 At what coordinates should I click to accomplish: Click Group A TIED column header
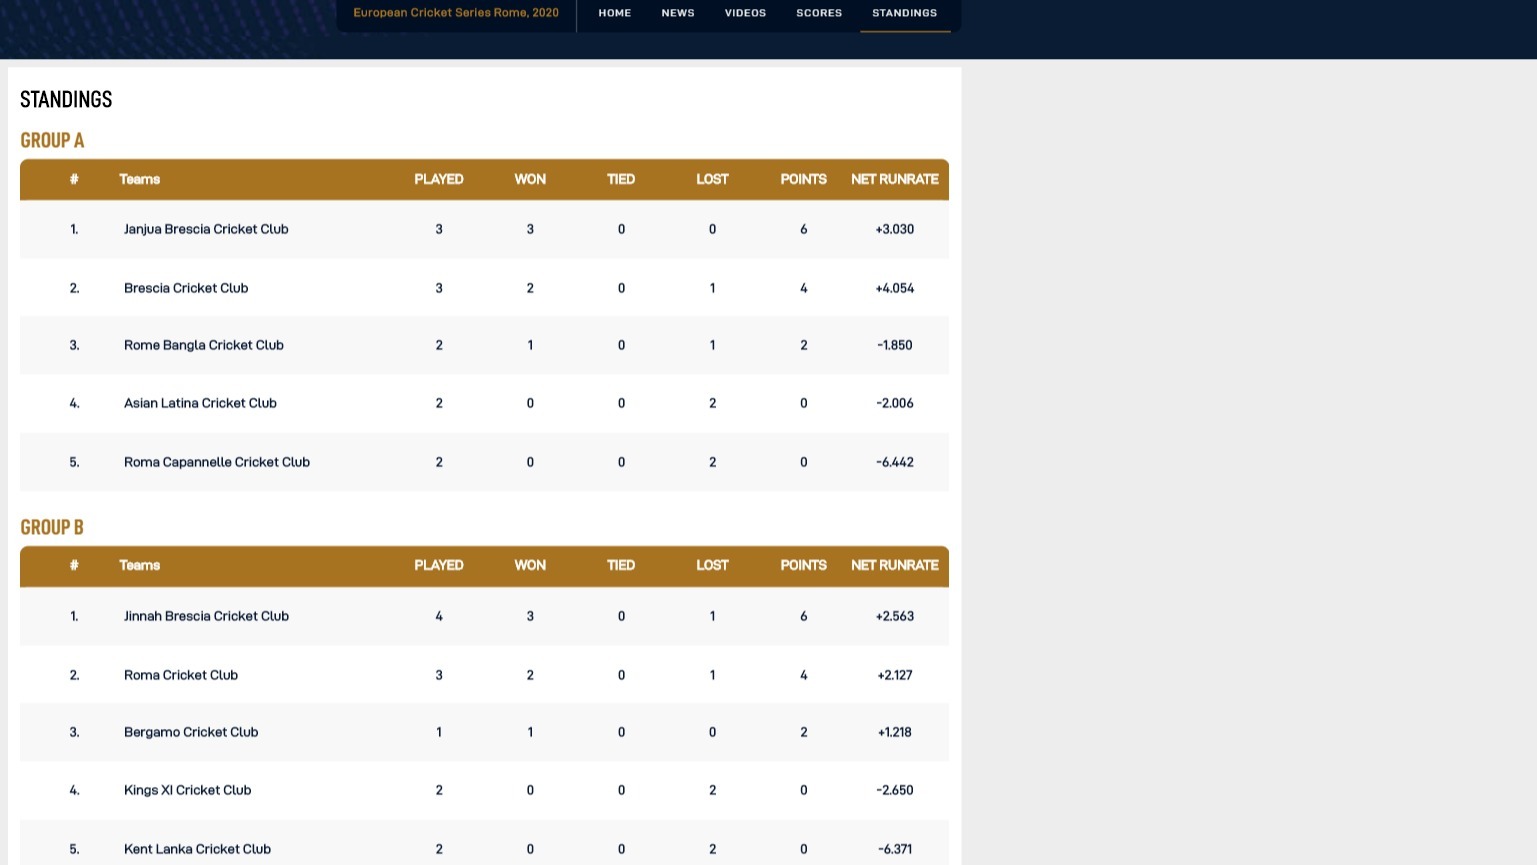621,179
